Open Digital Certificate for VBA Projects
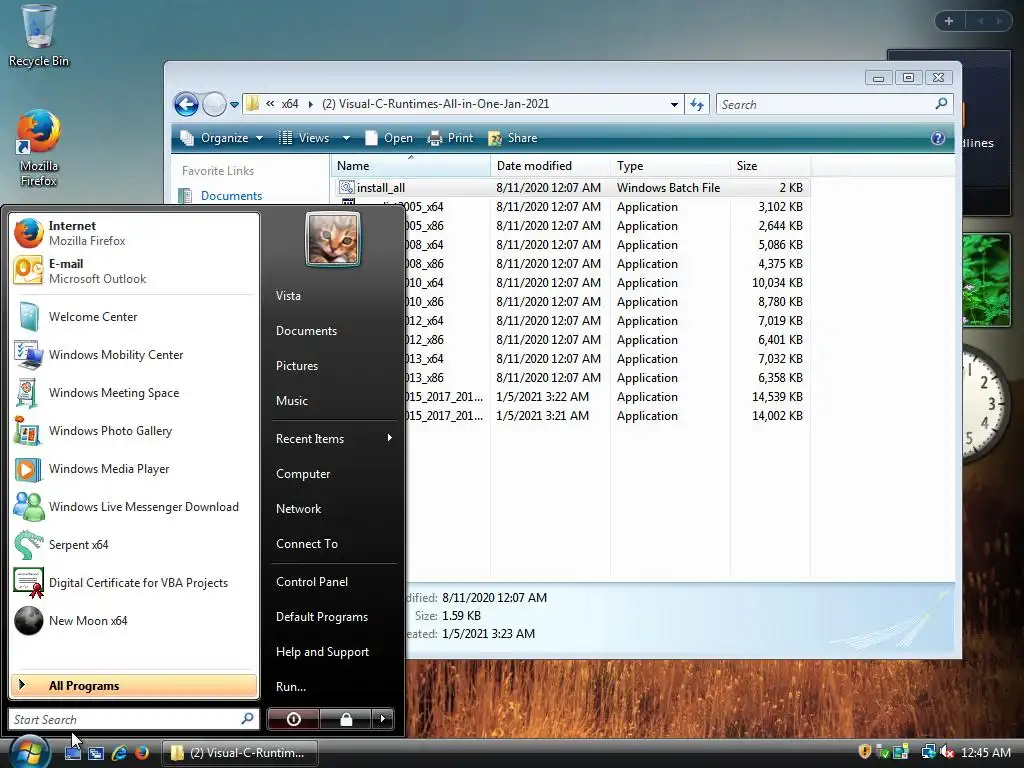The height and width of the screenshot is (768, 1024). click(x=135, y=583)
